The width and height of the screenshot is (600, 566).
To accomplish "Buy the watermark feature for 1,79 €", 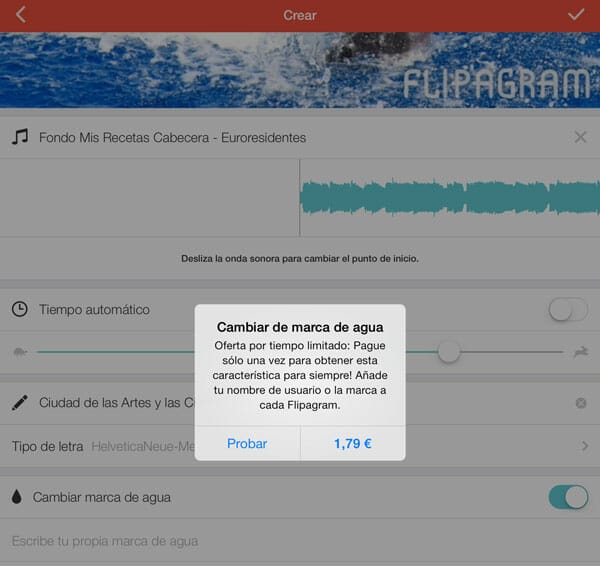I will 353,443.
